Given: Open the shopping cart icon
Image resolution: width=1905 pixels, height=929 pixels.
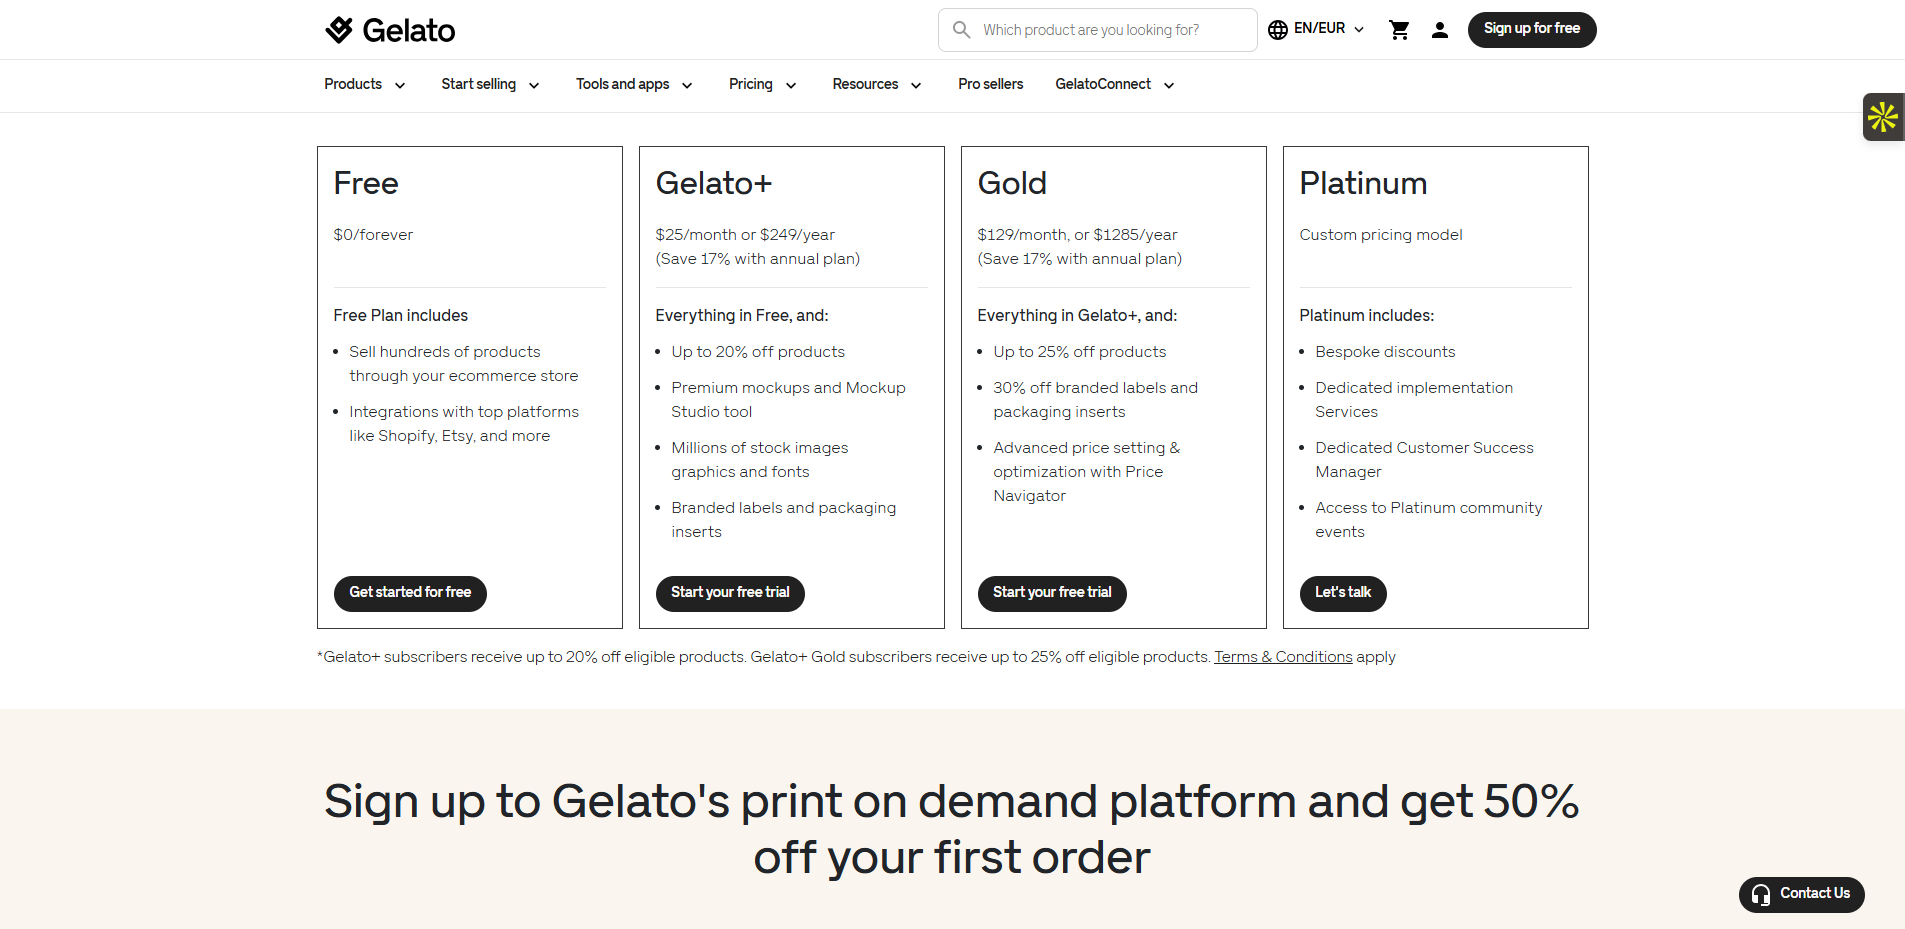Looking at the screenshot, I should [1399, 30].
